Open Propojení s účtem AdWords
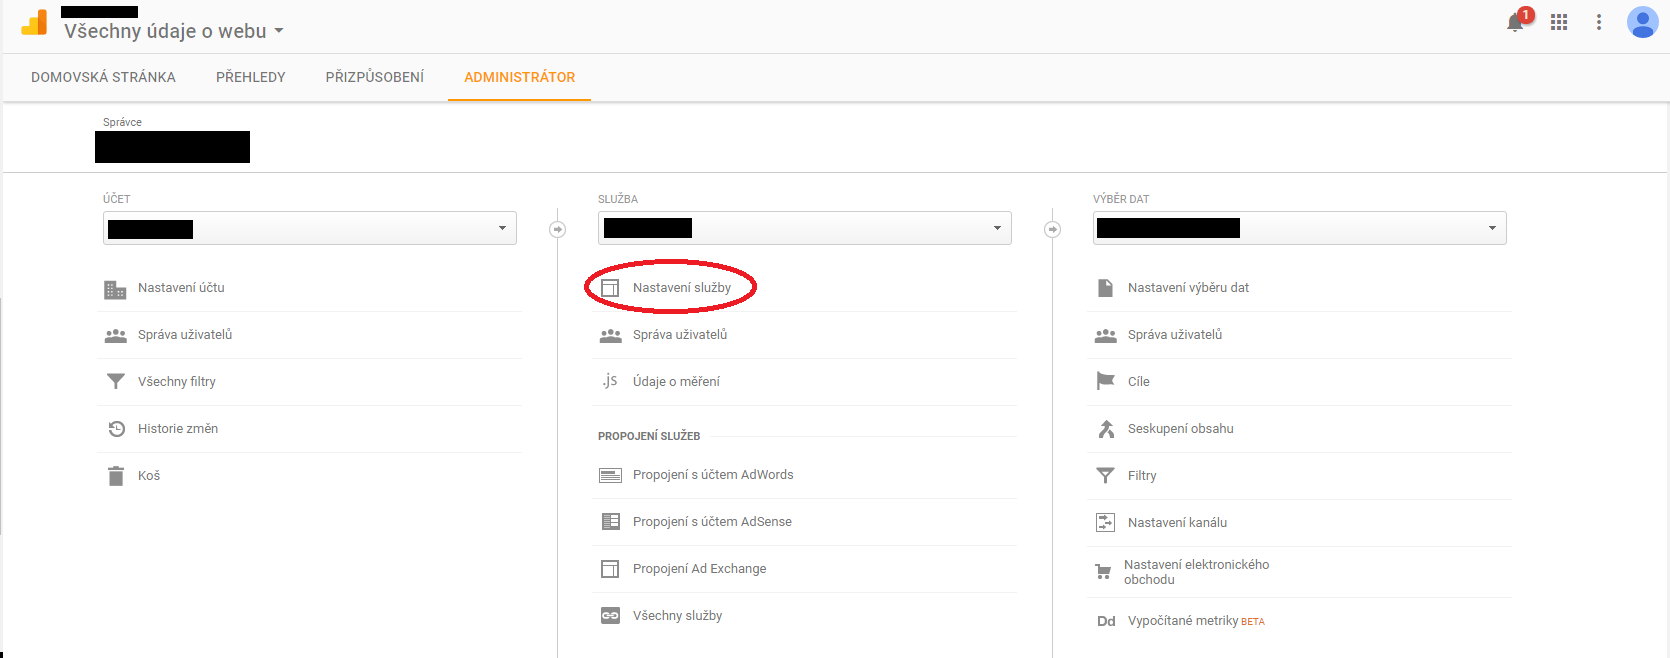The width and height of the screenshot is (1670, 658). click(713, 475)
